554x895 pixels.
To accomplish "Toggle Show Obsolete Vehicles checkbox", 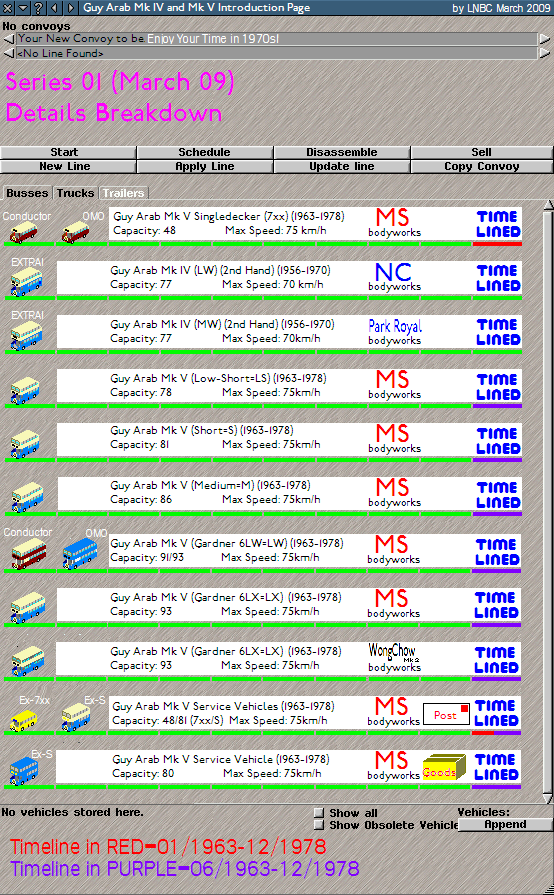I will point(320,825).
